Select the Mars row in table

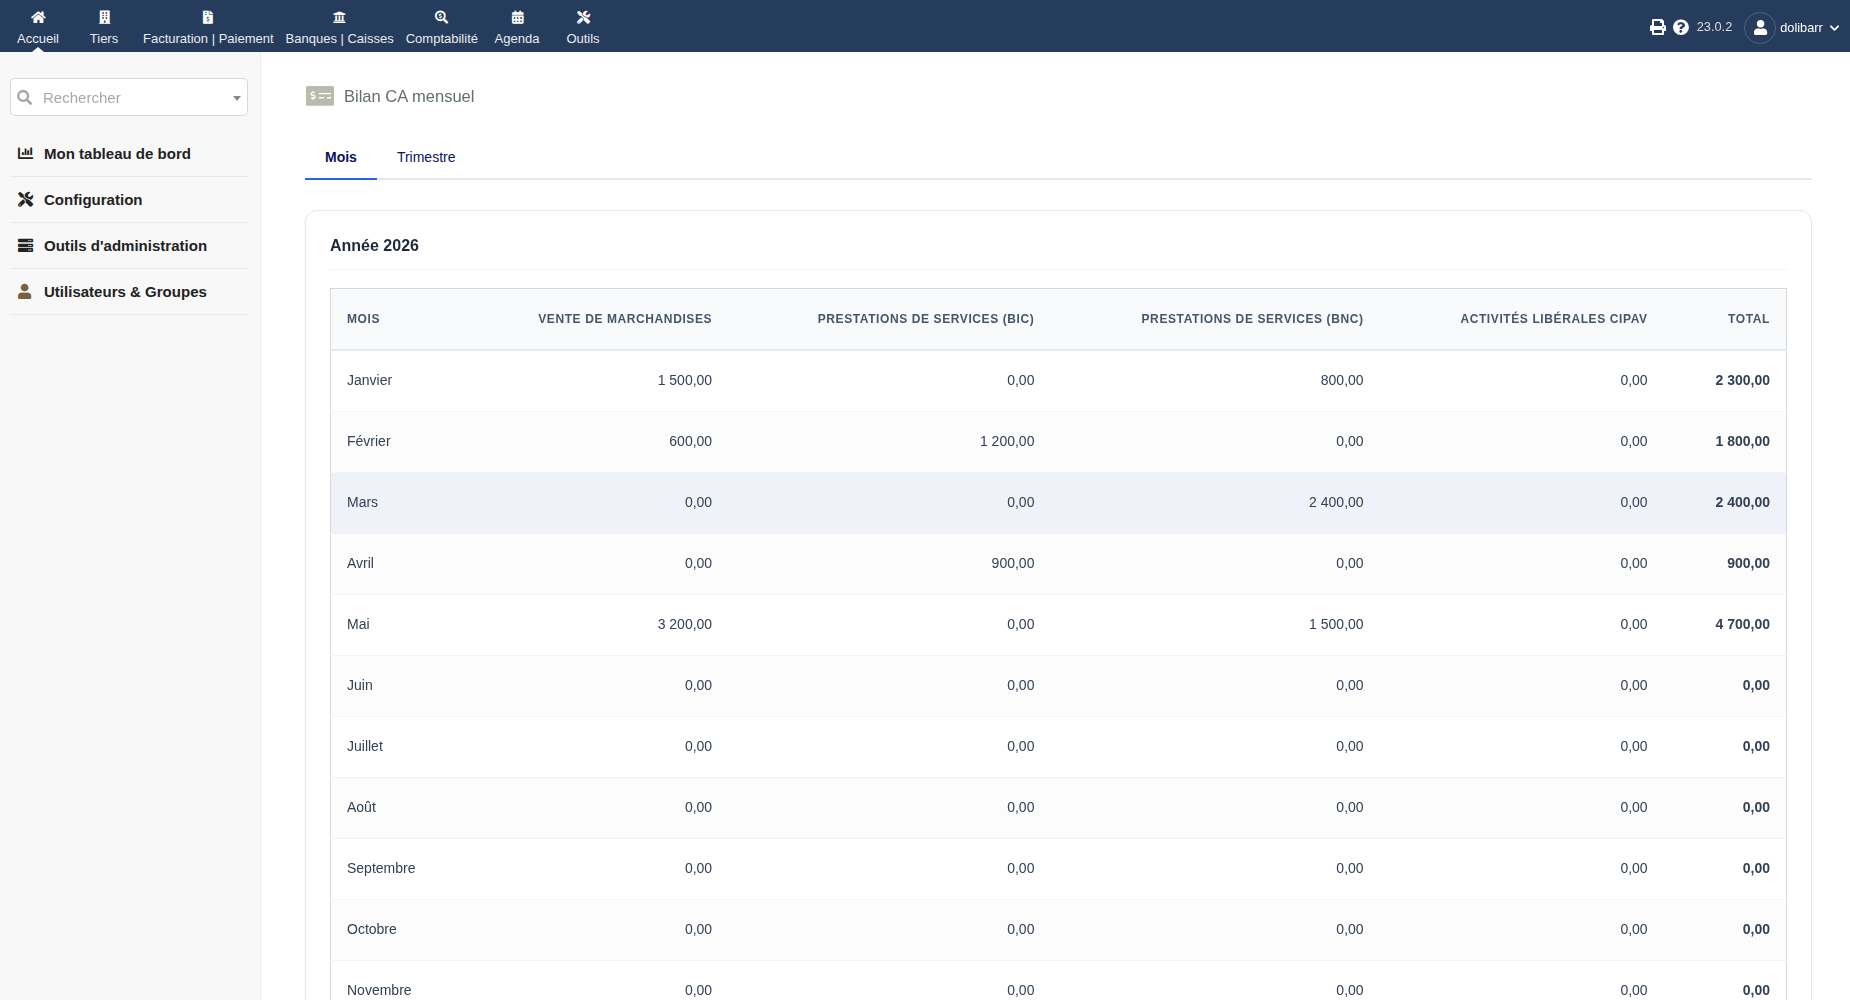point(1058,502)
